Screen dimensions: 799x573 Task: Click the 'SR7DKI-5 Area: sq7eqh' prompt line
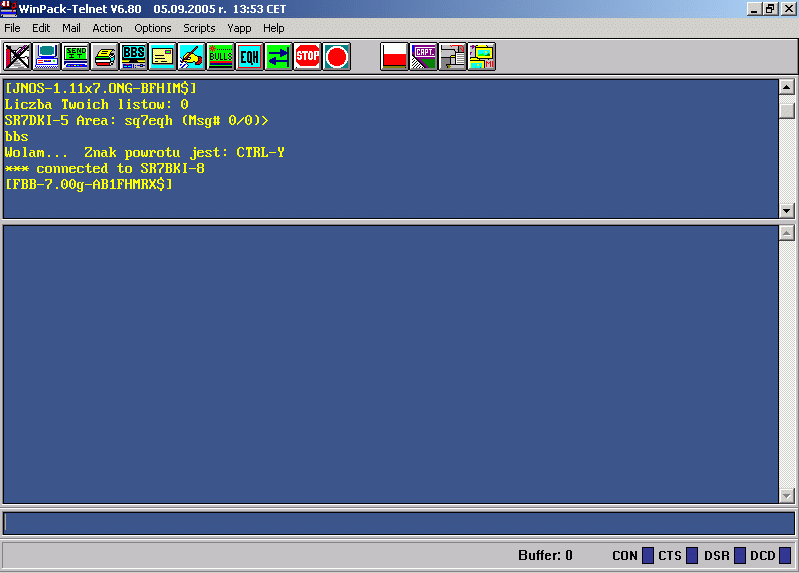tap(136, 120)
